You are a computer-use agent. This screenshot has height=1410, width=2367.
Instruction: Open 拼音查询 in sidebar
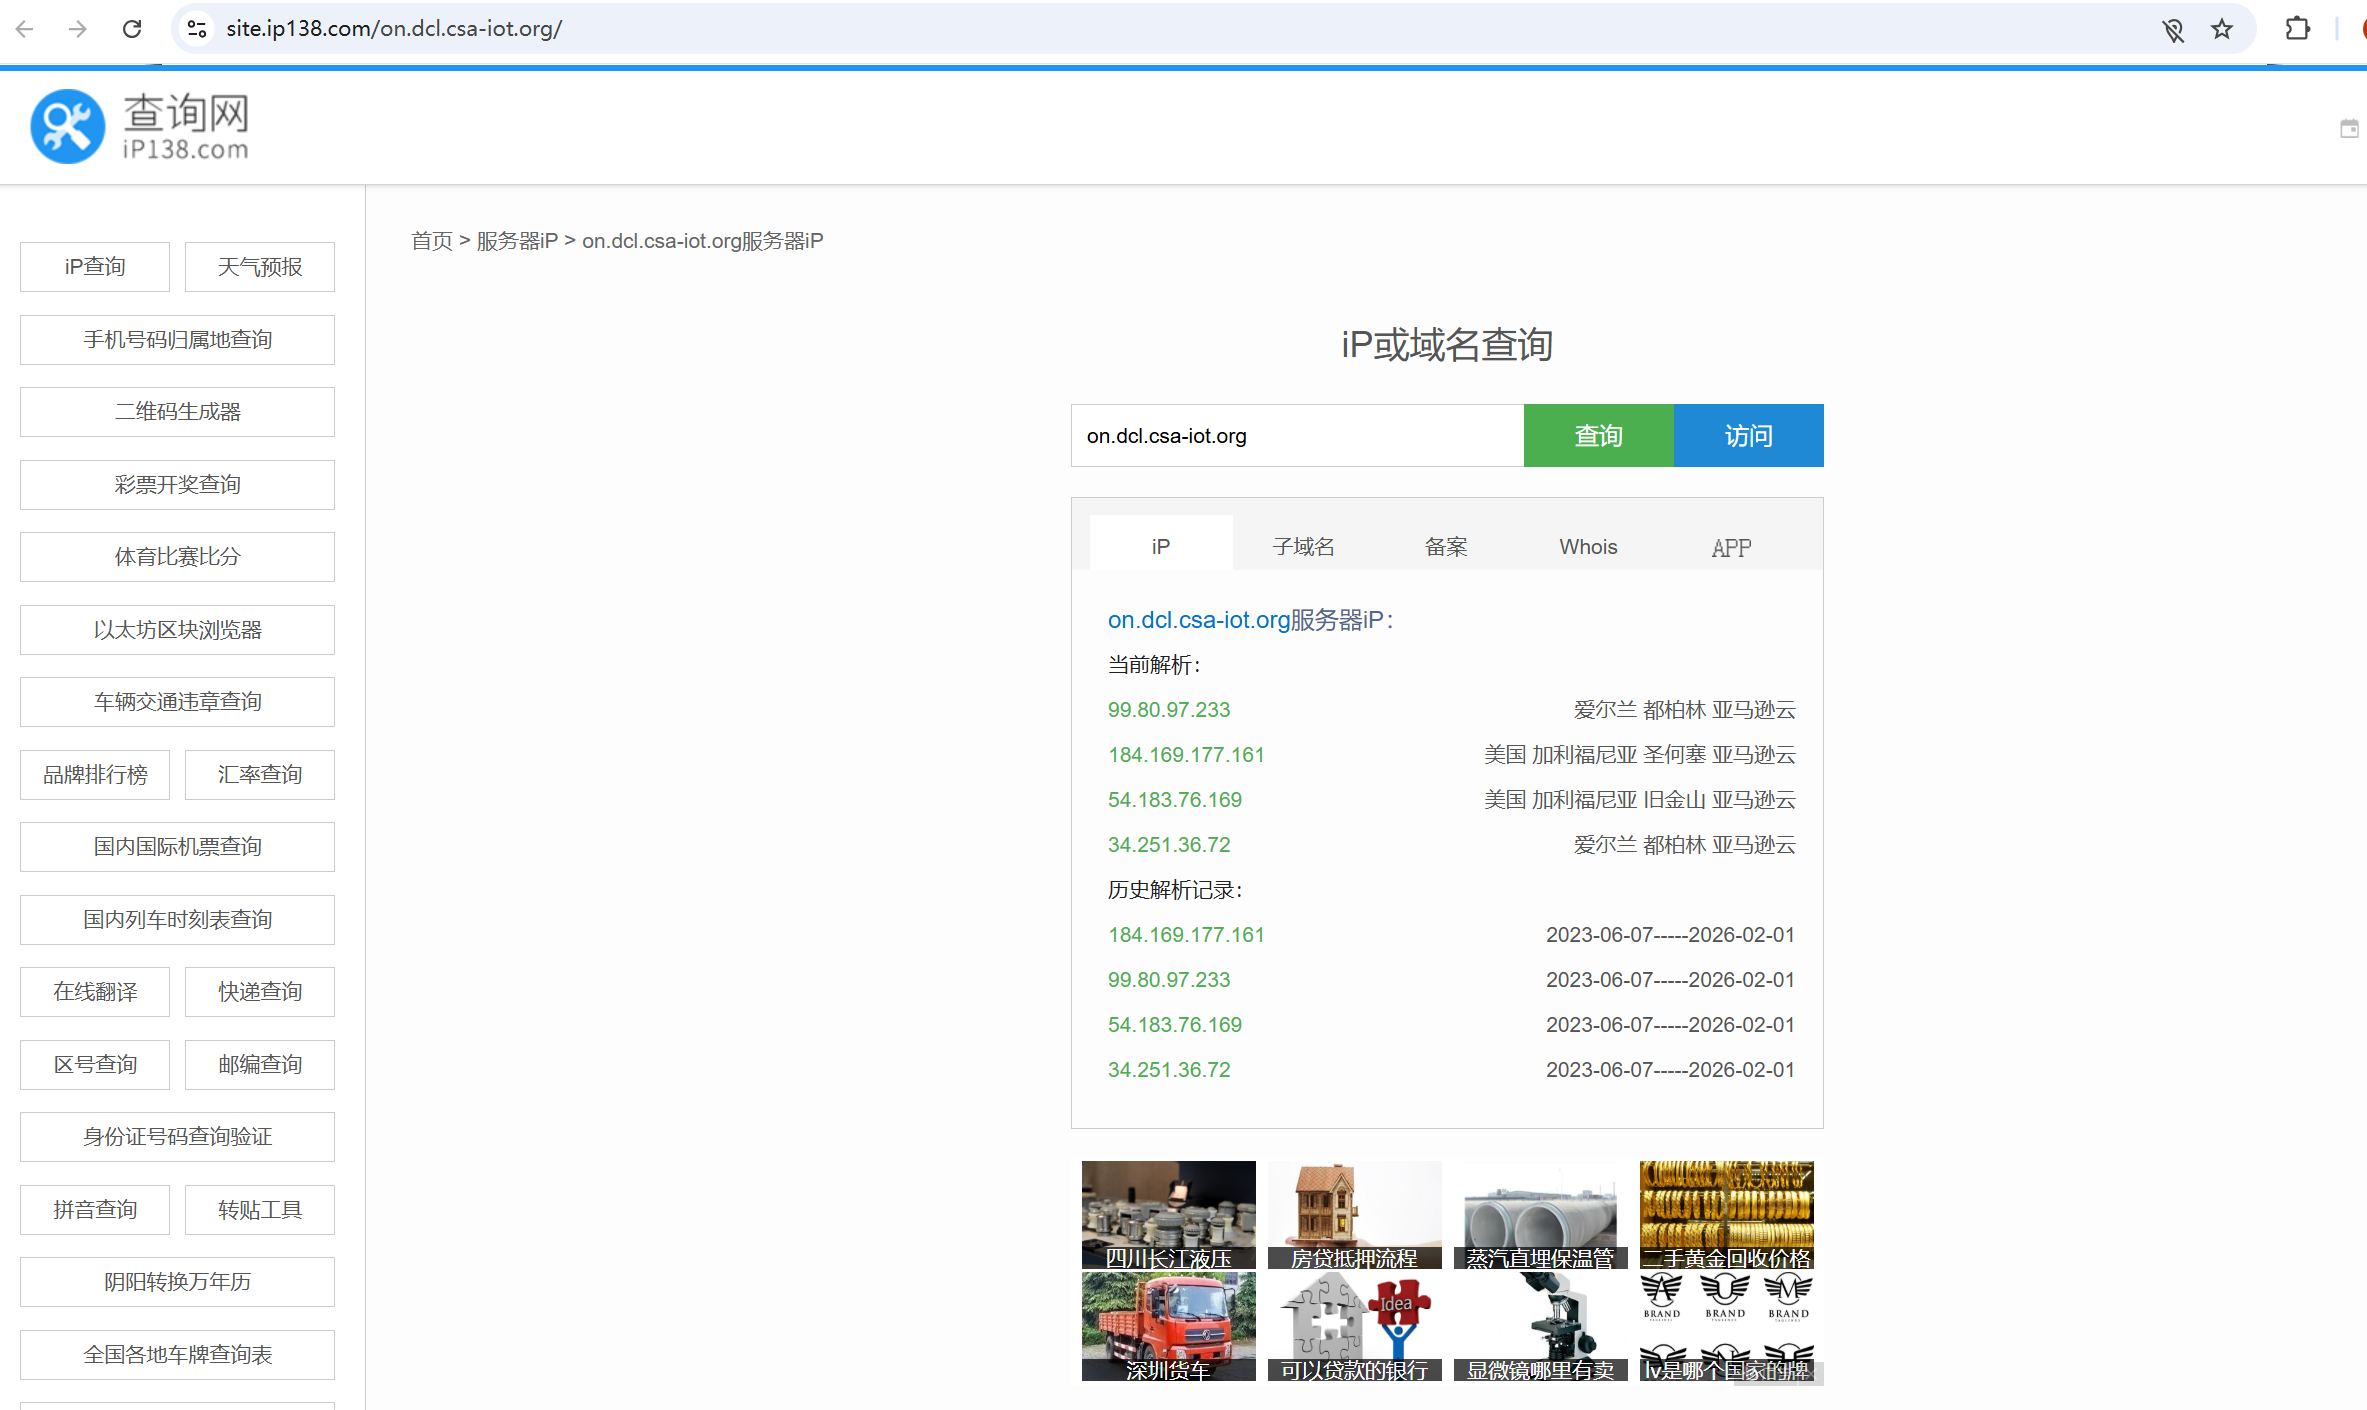[95, 1210]
